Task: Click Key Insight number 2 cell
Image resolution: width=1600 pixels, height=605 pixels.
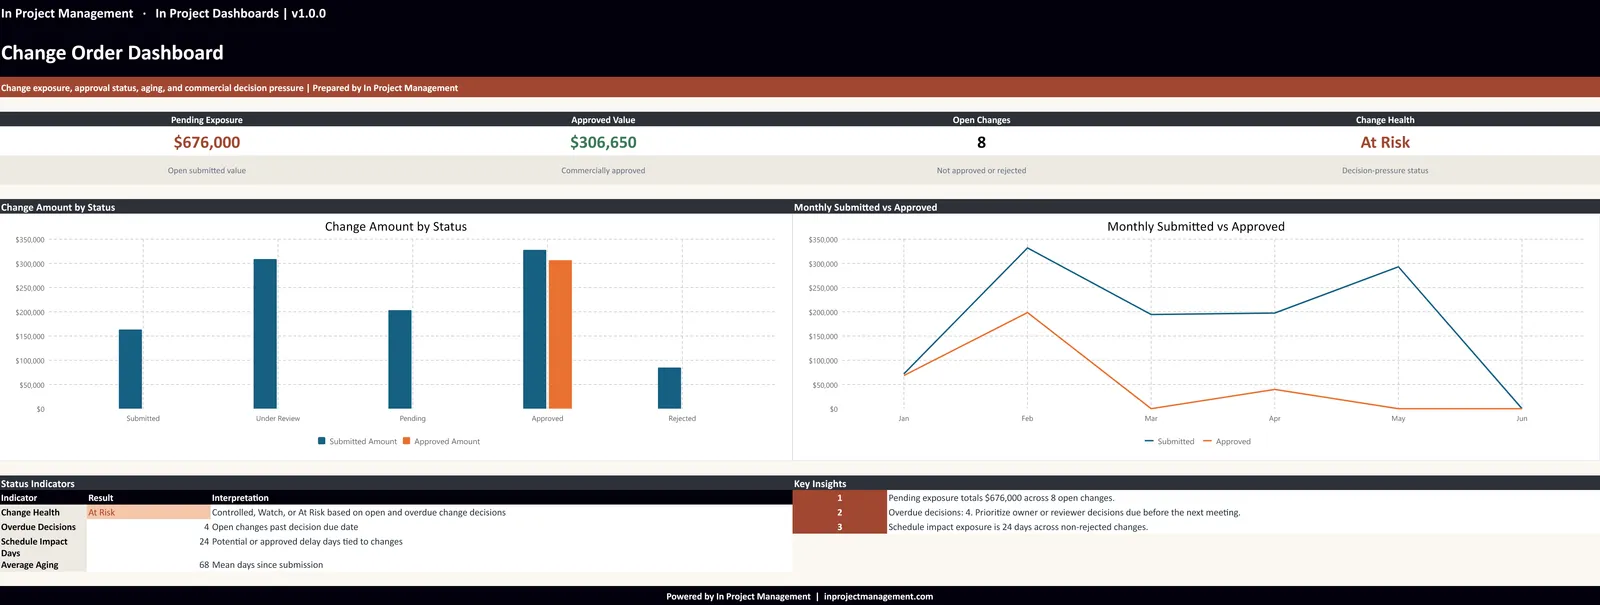Action: click(x=840, y=512)
